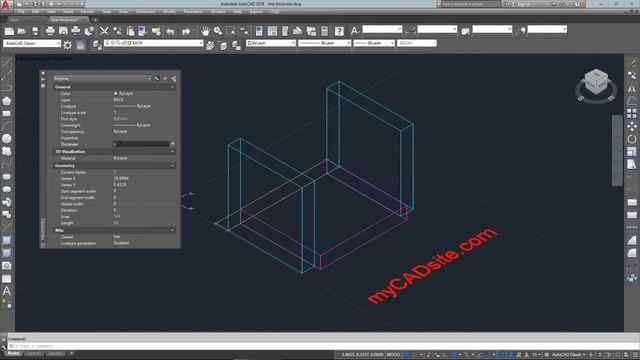Screen dimensions: 640x360
Task: Select the Zoom Realtime magnifier tool
Action: [x=218, y=31]
